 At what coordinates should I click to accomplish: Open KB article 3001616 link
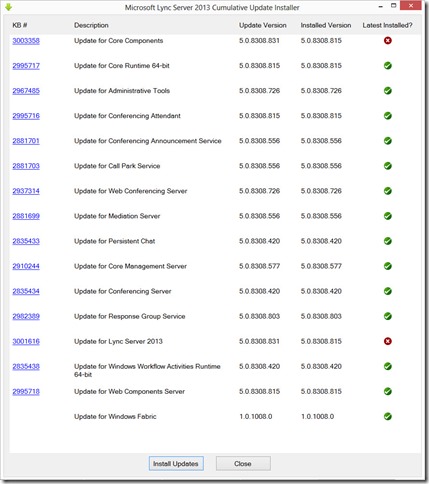click(26, 341)
